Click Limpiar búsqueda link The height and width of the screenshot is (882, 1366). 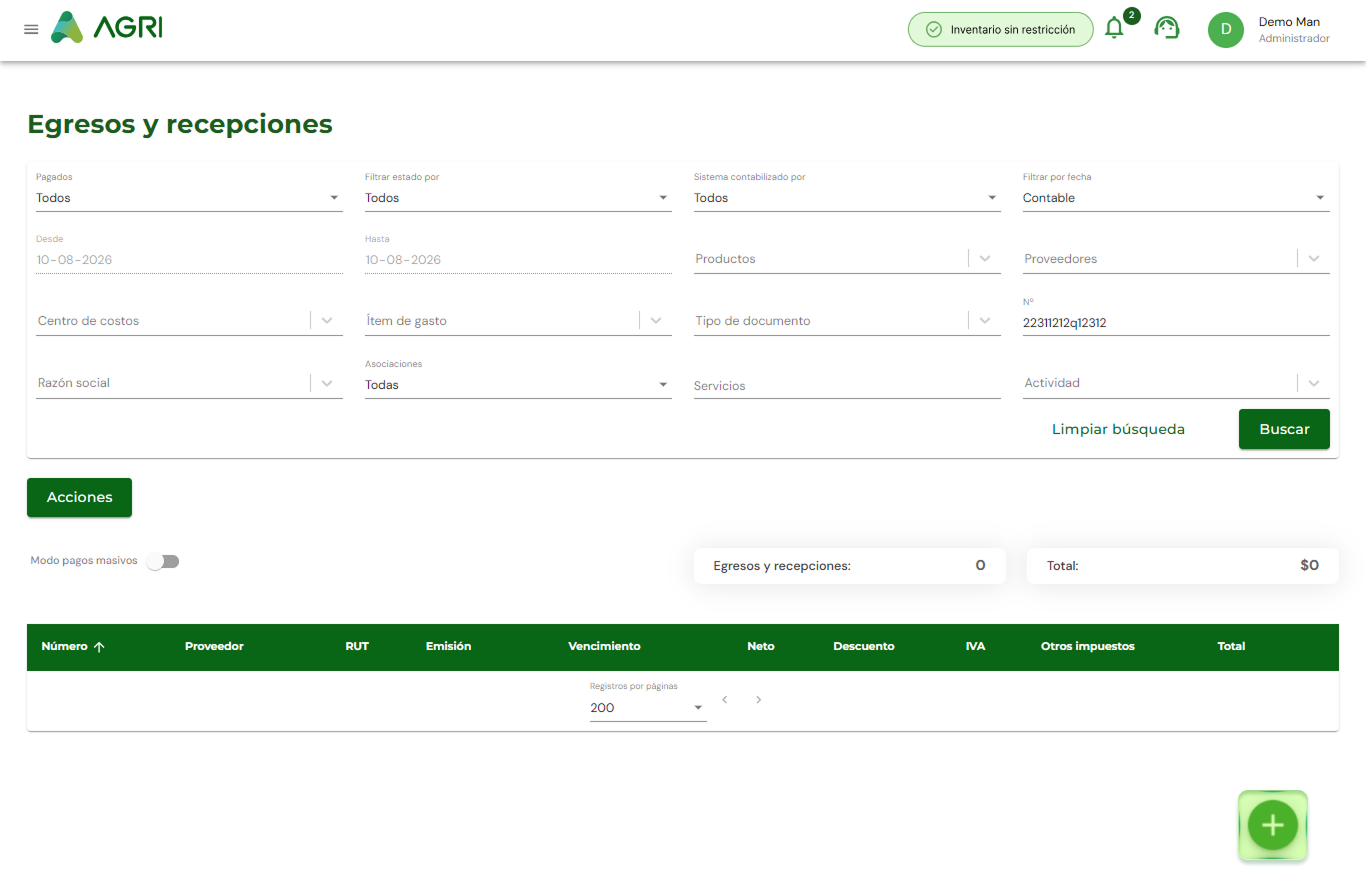tap(1118, 429)
